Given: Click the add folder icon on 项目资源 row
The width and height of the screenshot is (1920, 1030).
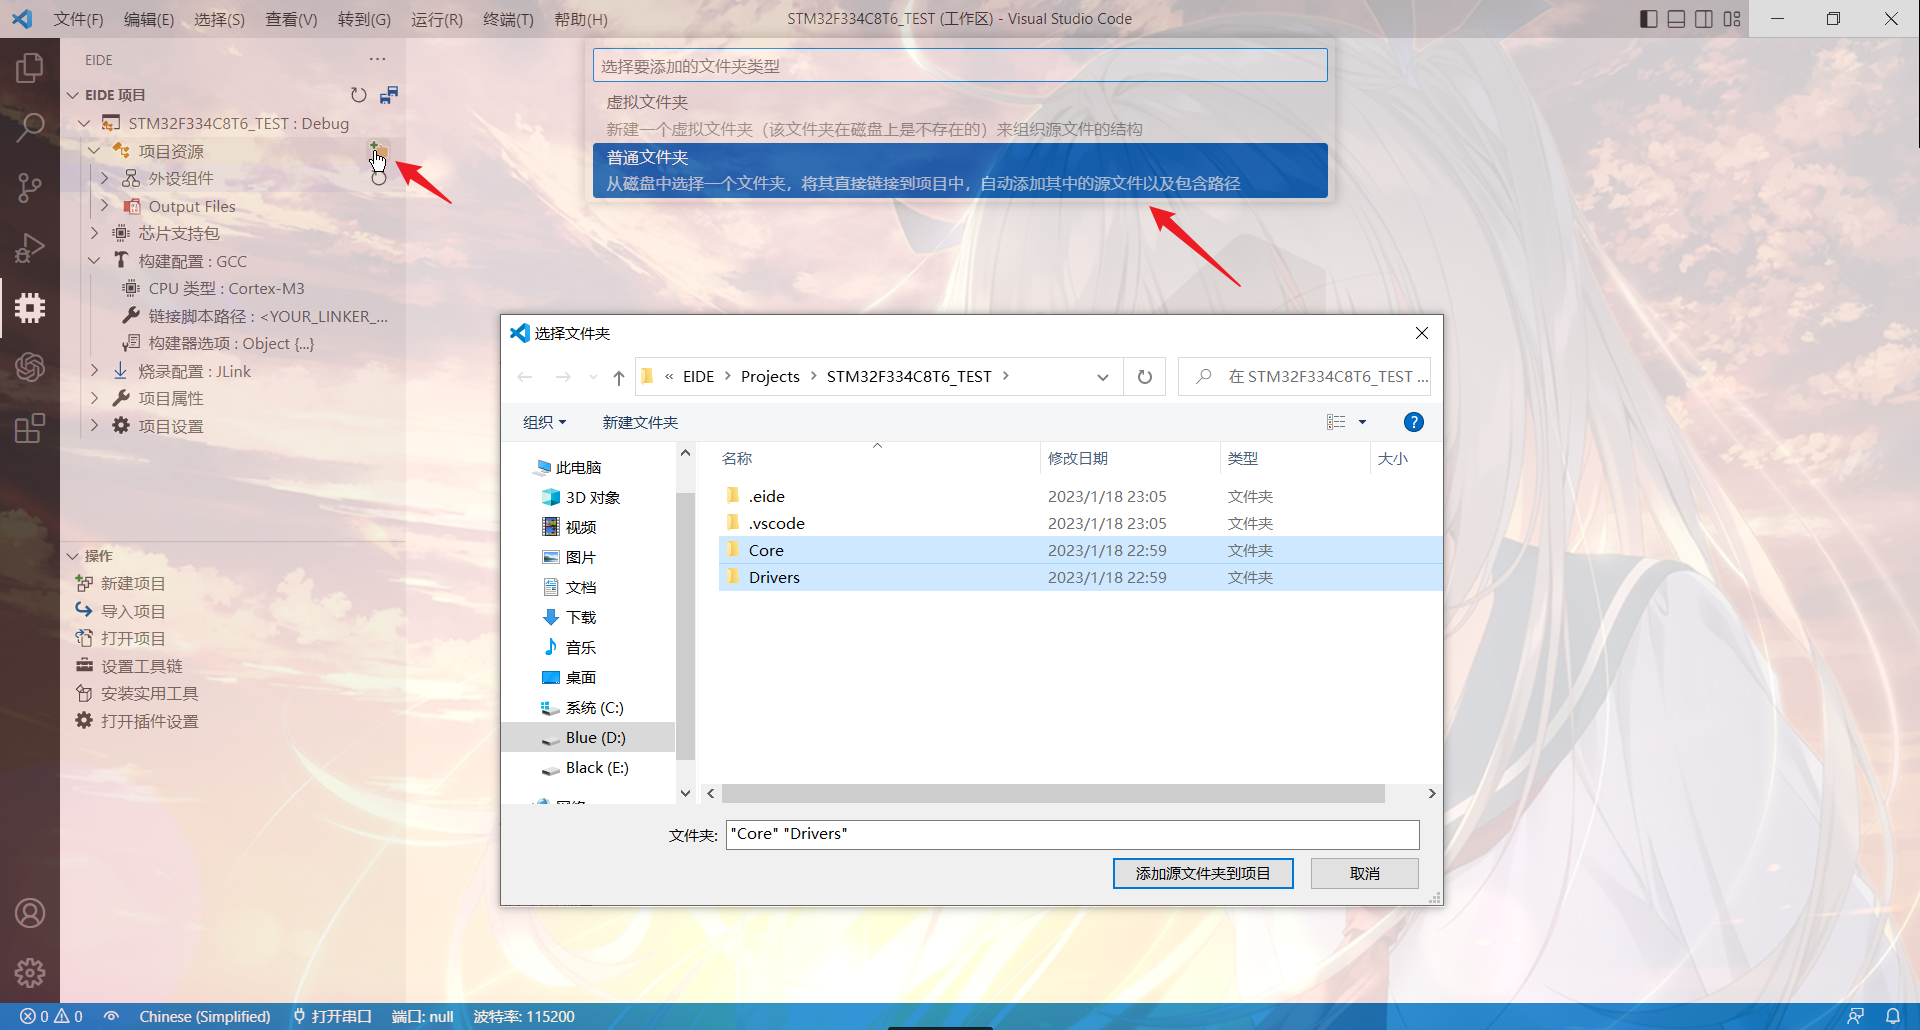Looking at the screenshot, I should [x=378, y=151].
